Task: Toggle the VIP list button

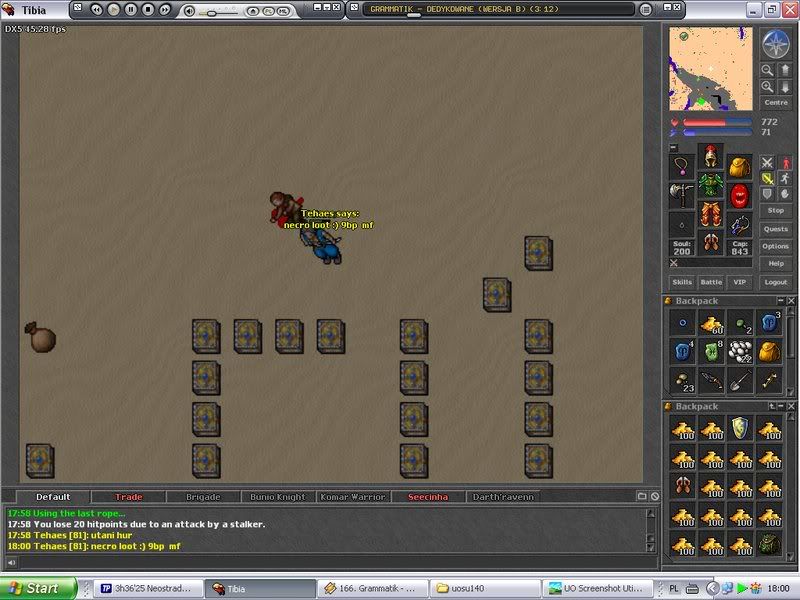Action: (740, 282)
